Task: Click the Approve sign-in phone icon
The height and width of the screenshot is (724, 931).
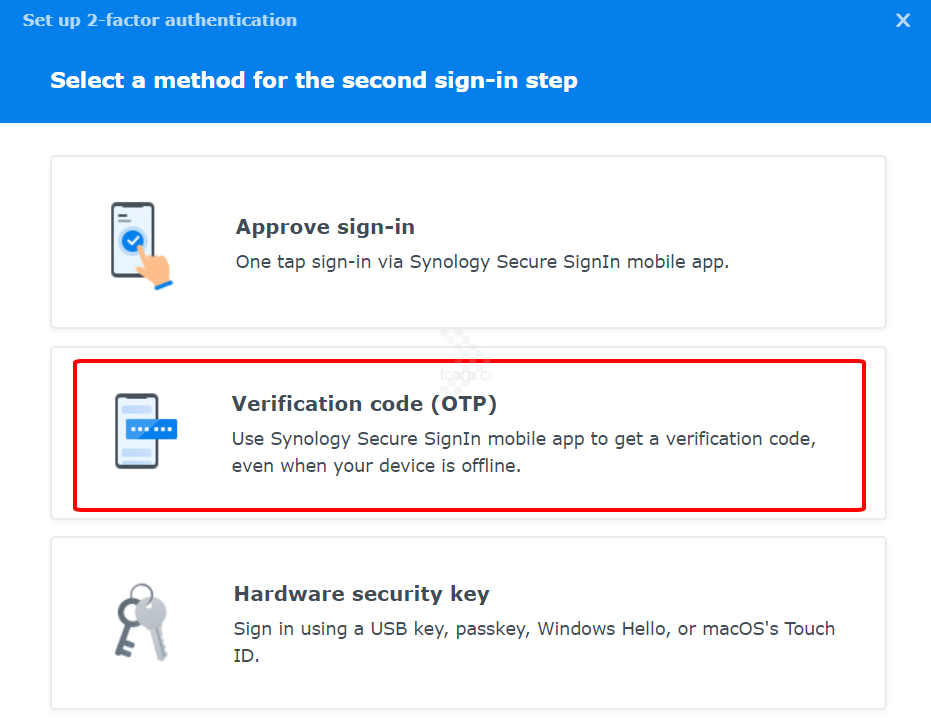Action: 132,240
